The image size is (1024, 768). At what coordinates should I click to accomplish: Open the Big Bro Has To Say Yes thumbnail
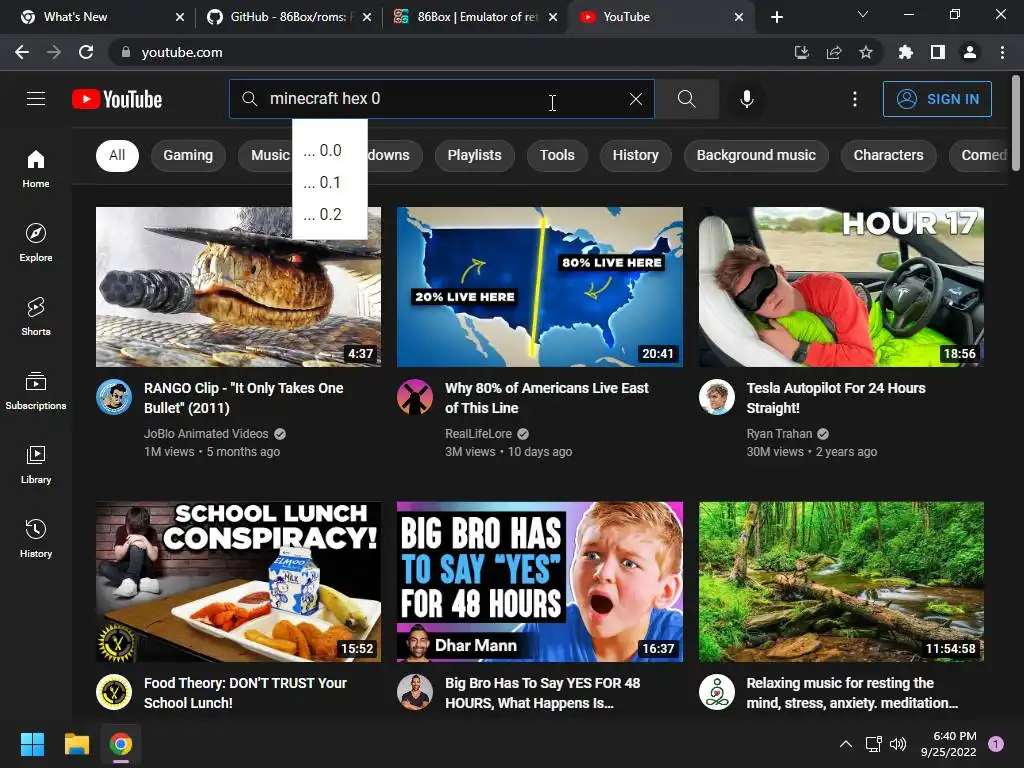pyautogui.click(x=540, y=582)
